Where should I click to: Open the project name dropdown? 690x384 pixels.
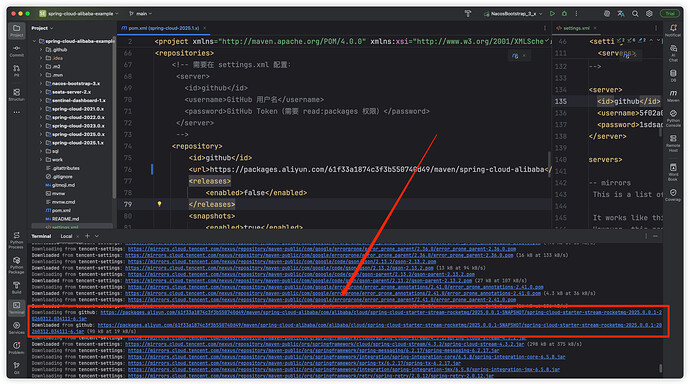click(79, 14)
